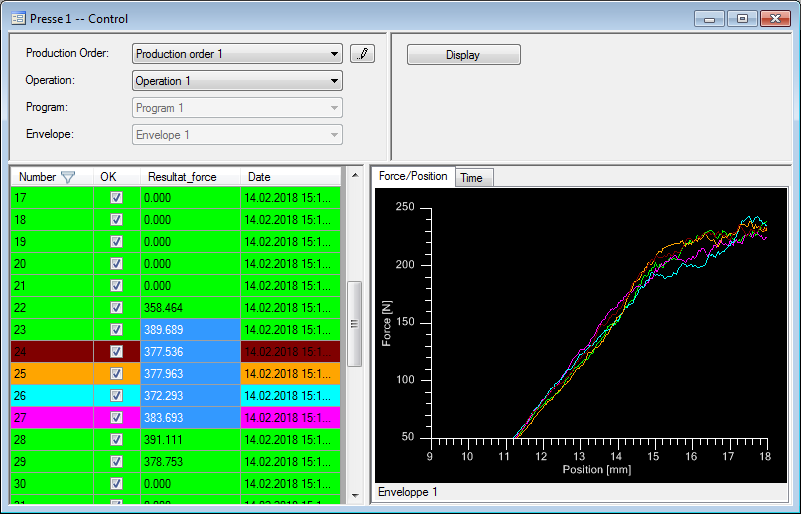Switch to the Time tab
Viewport: 801px width, 514px height.
coord(474,178)
